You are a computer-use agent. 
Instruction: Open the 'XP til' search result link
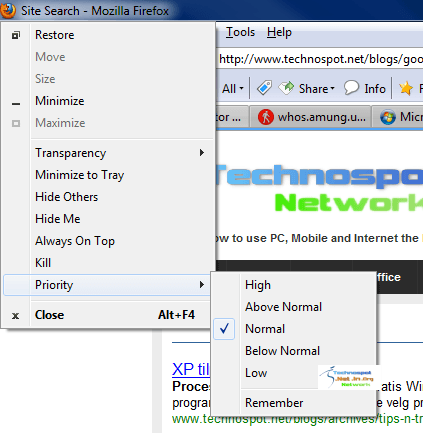(191, 369)
